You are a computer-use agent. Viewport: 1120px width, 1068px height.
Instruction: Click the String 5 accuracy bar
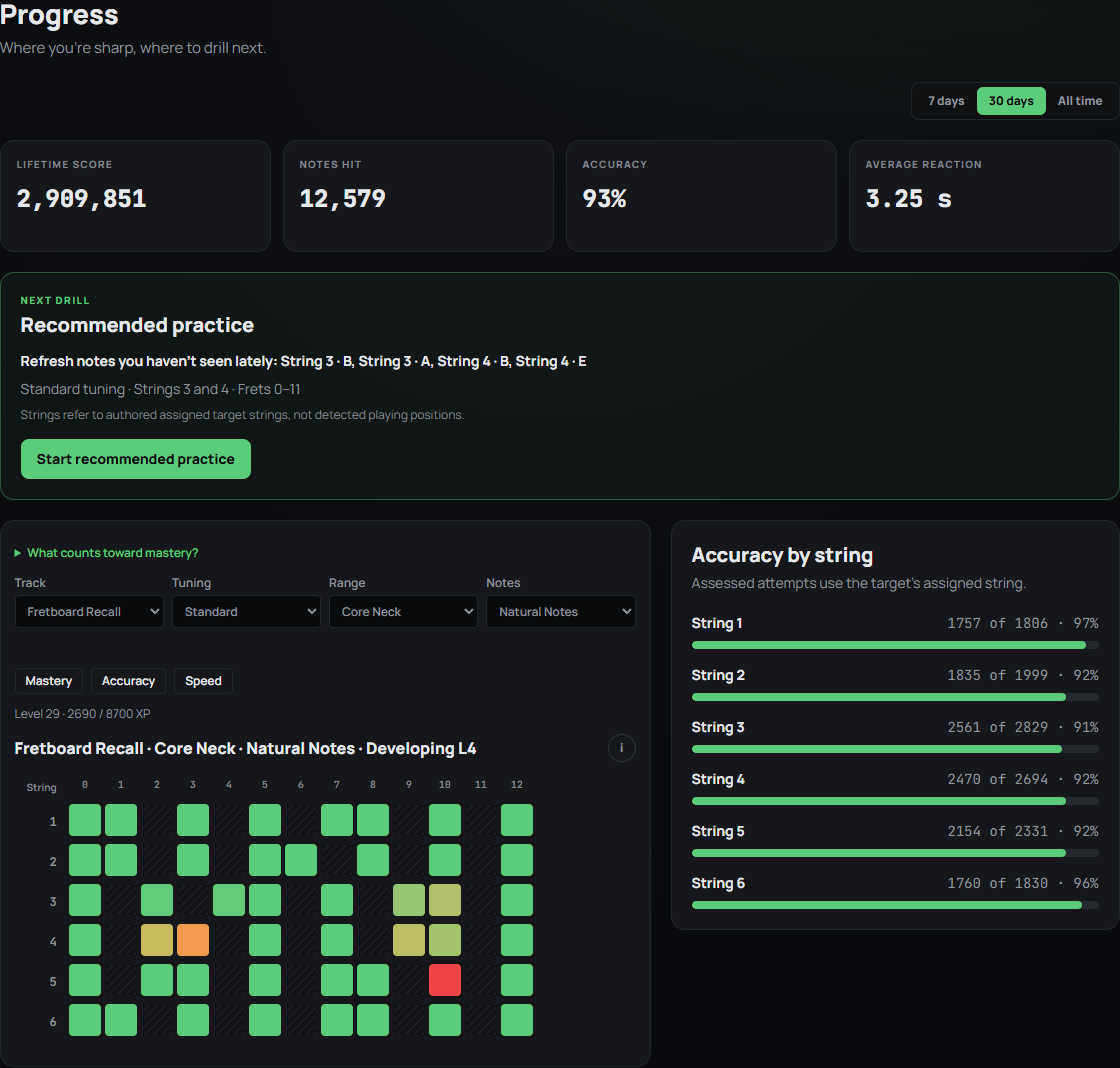point(895,853)
